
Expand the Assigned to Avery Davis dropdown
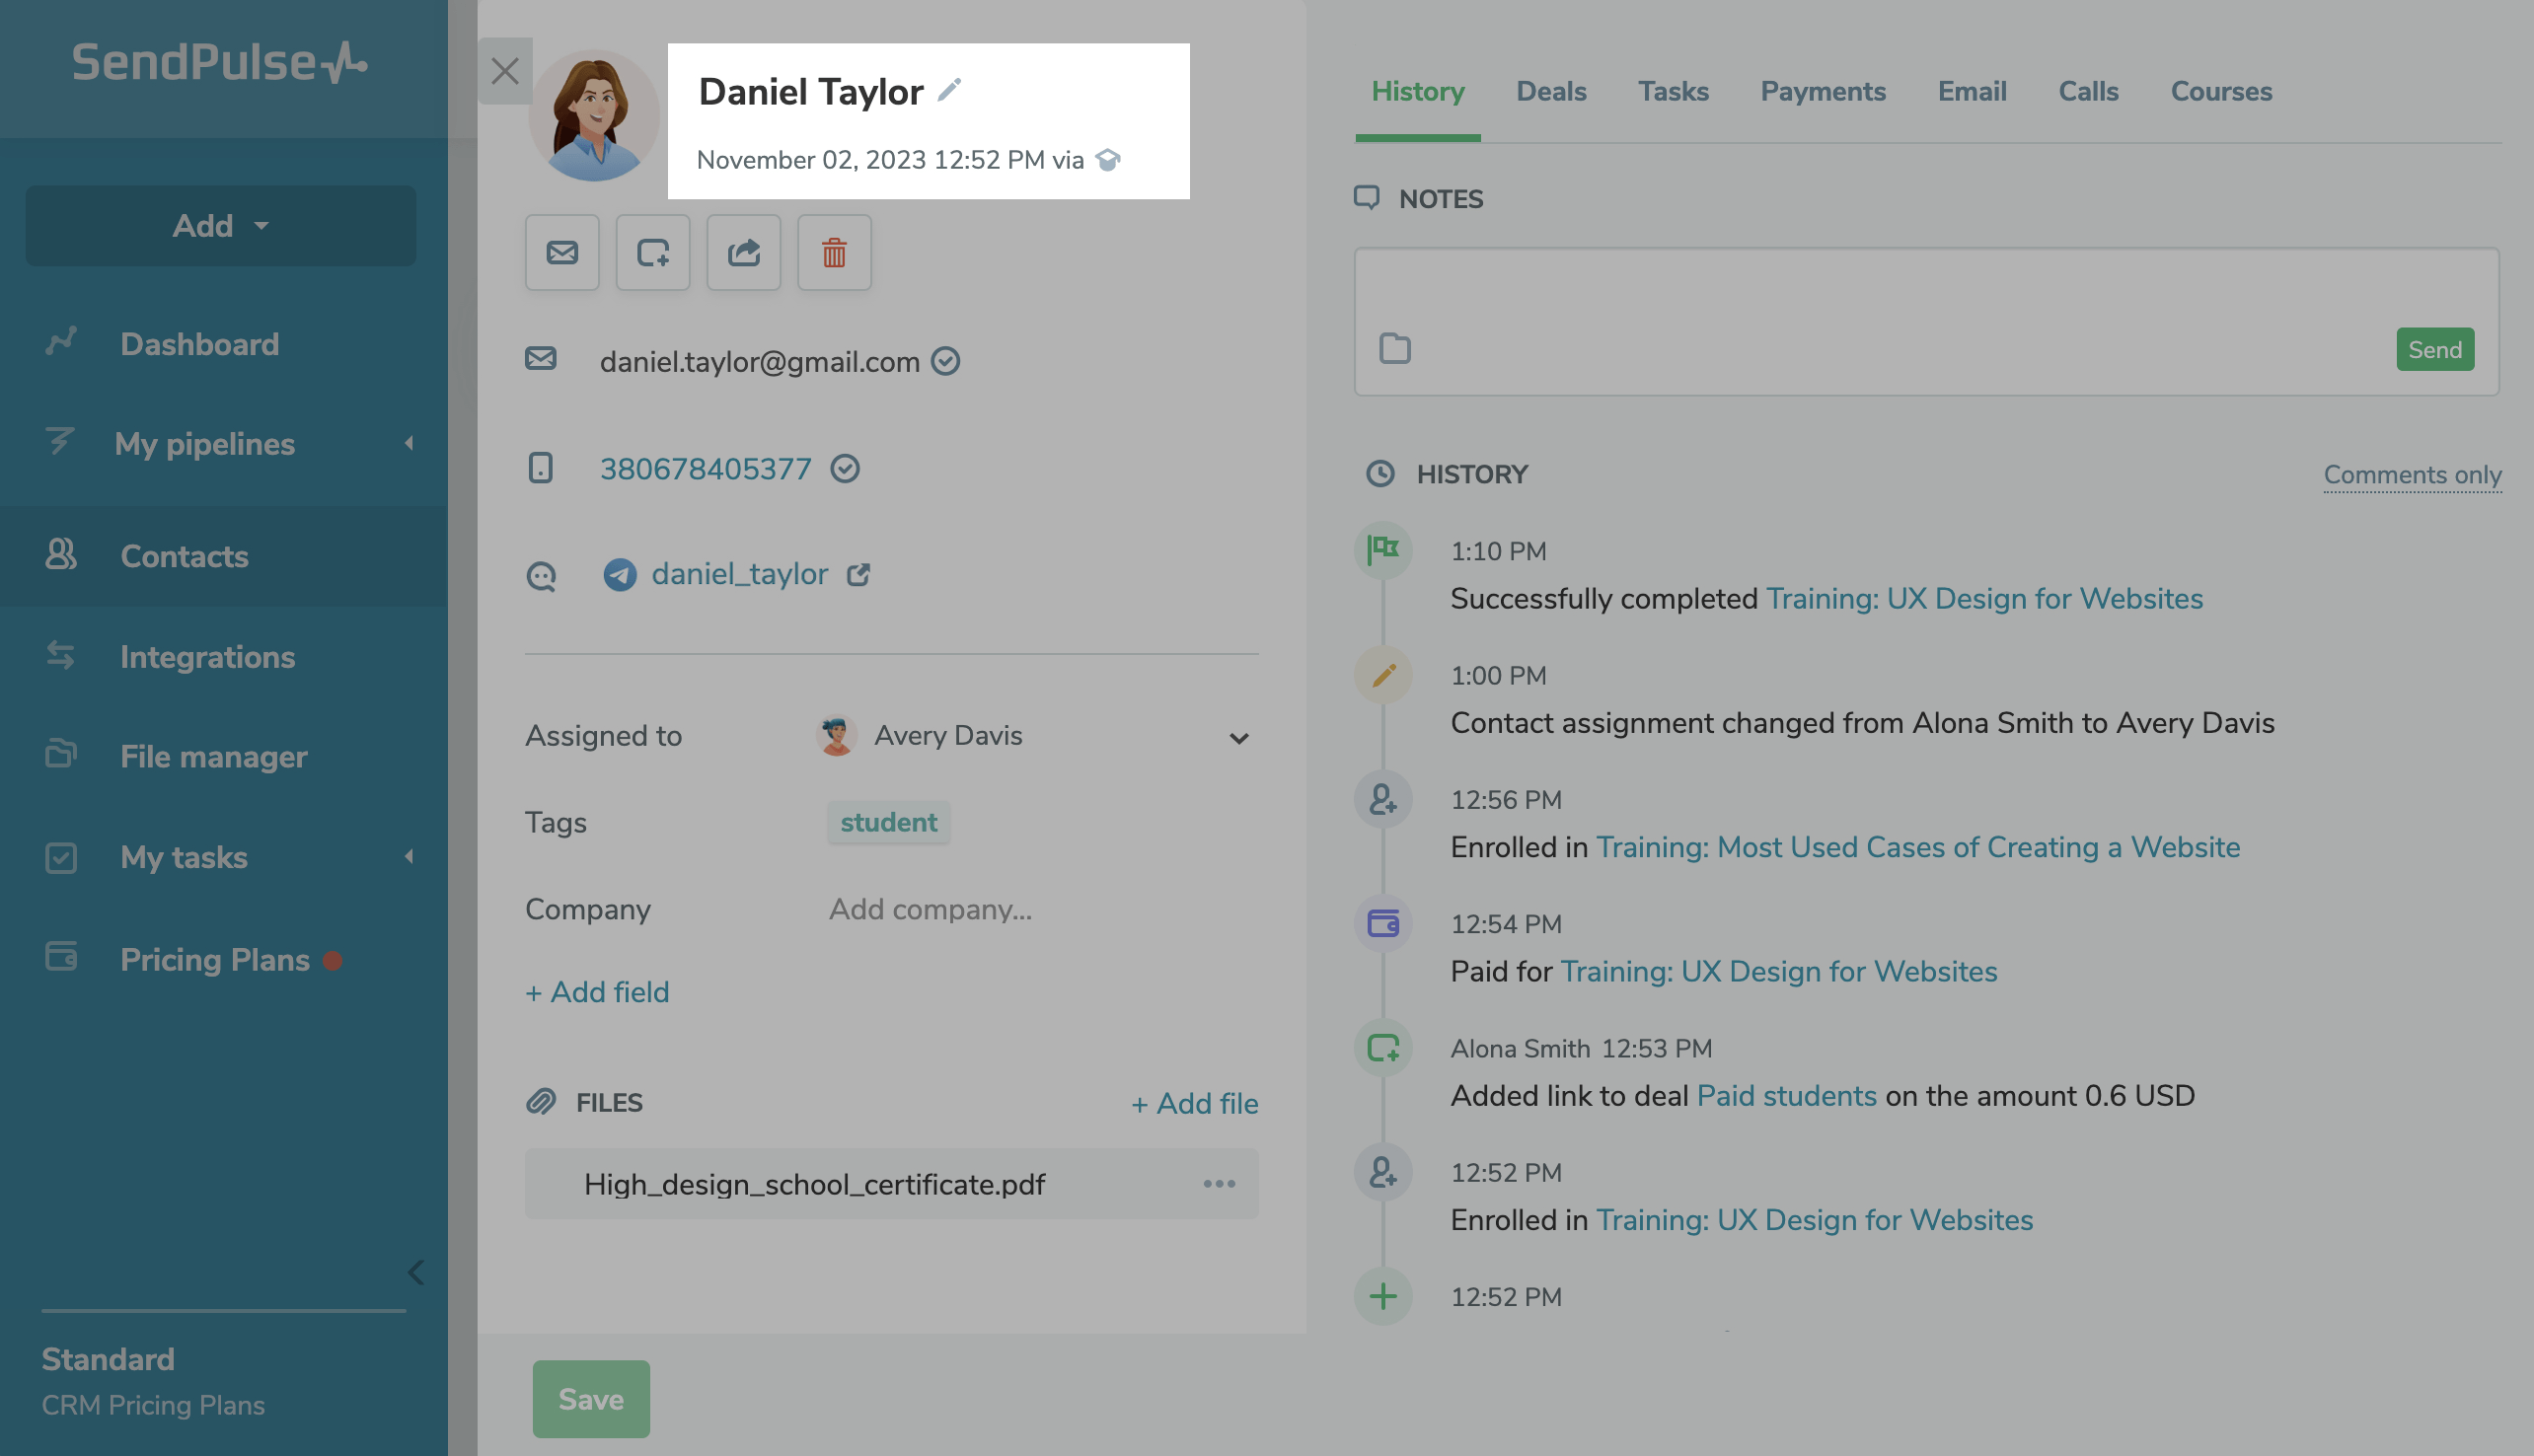[1238, 738]
